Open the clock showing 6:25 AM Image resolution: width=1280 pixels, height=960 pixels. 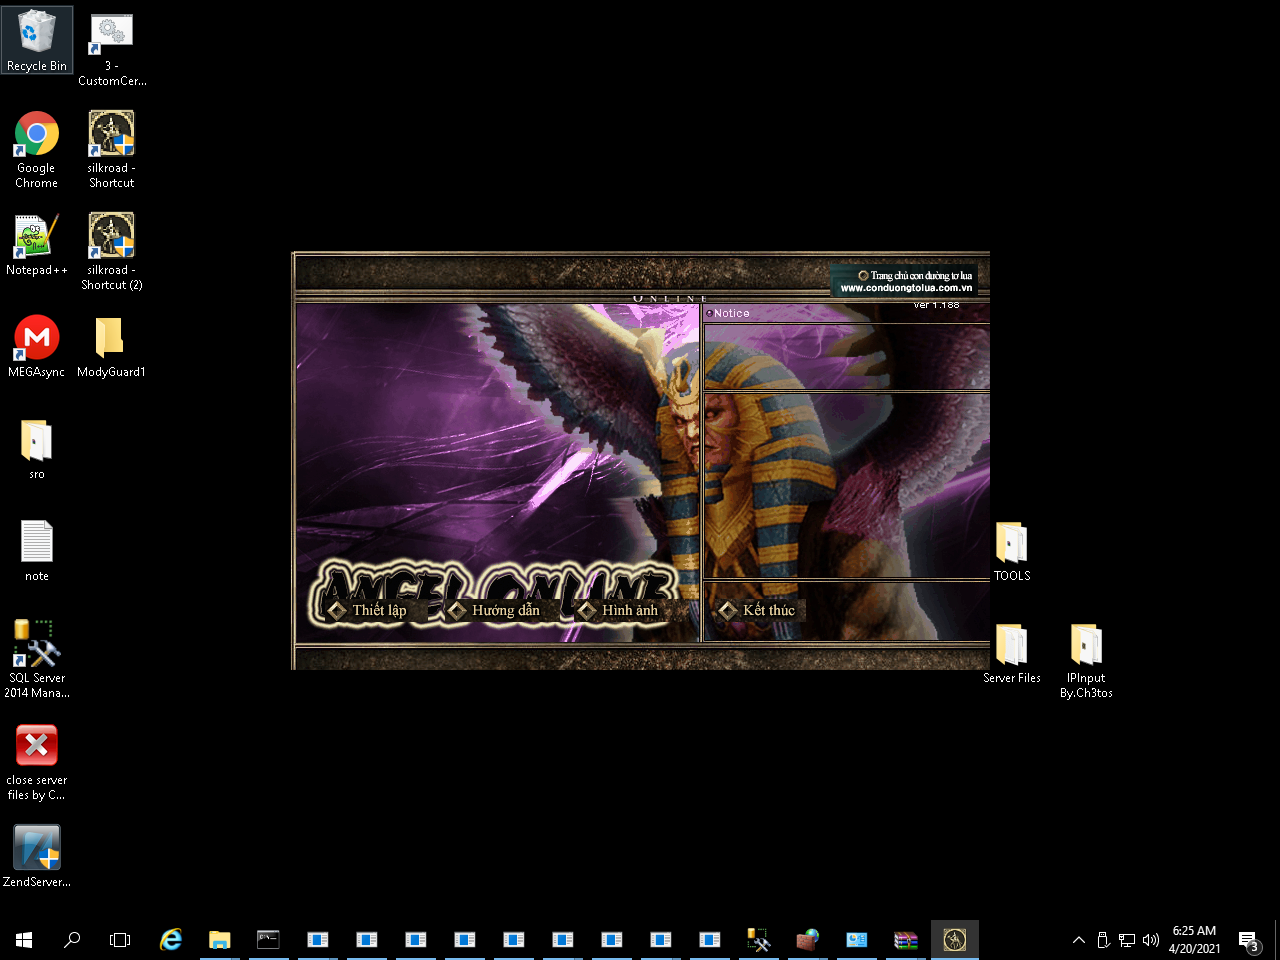click(x=1195, y=940)
